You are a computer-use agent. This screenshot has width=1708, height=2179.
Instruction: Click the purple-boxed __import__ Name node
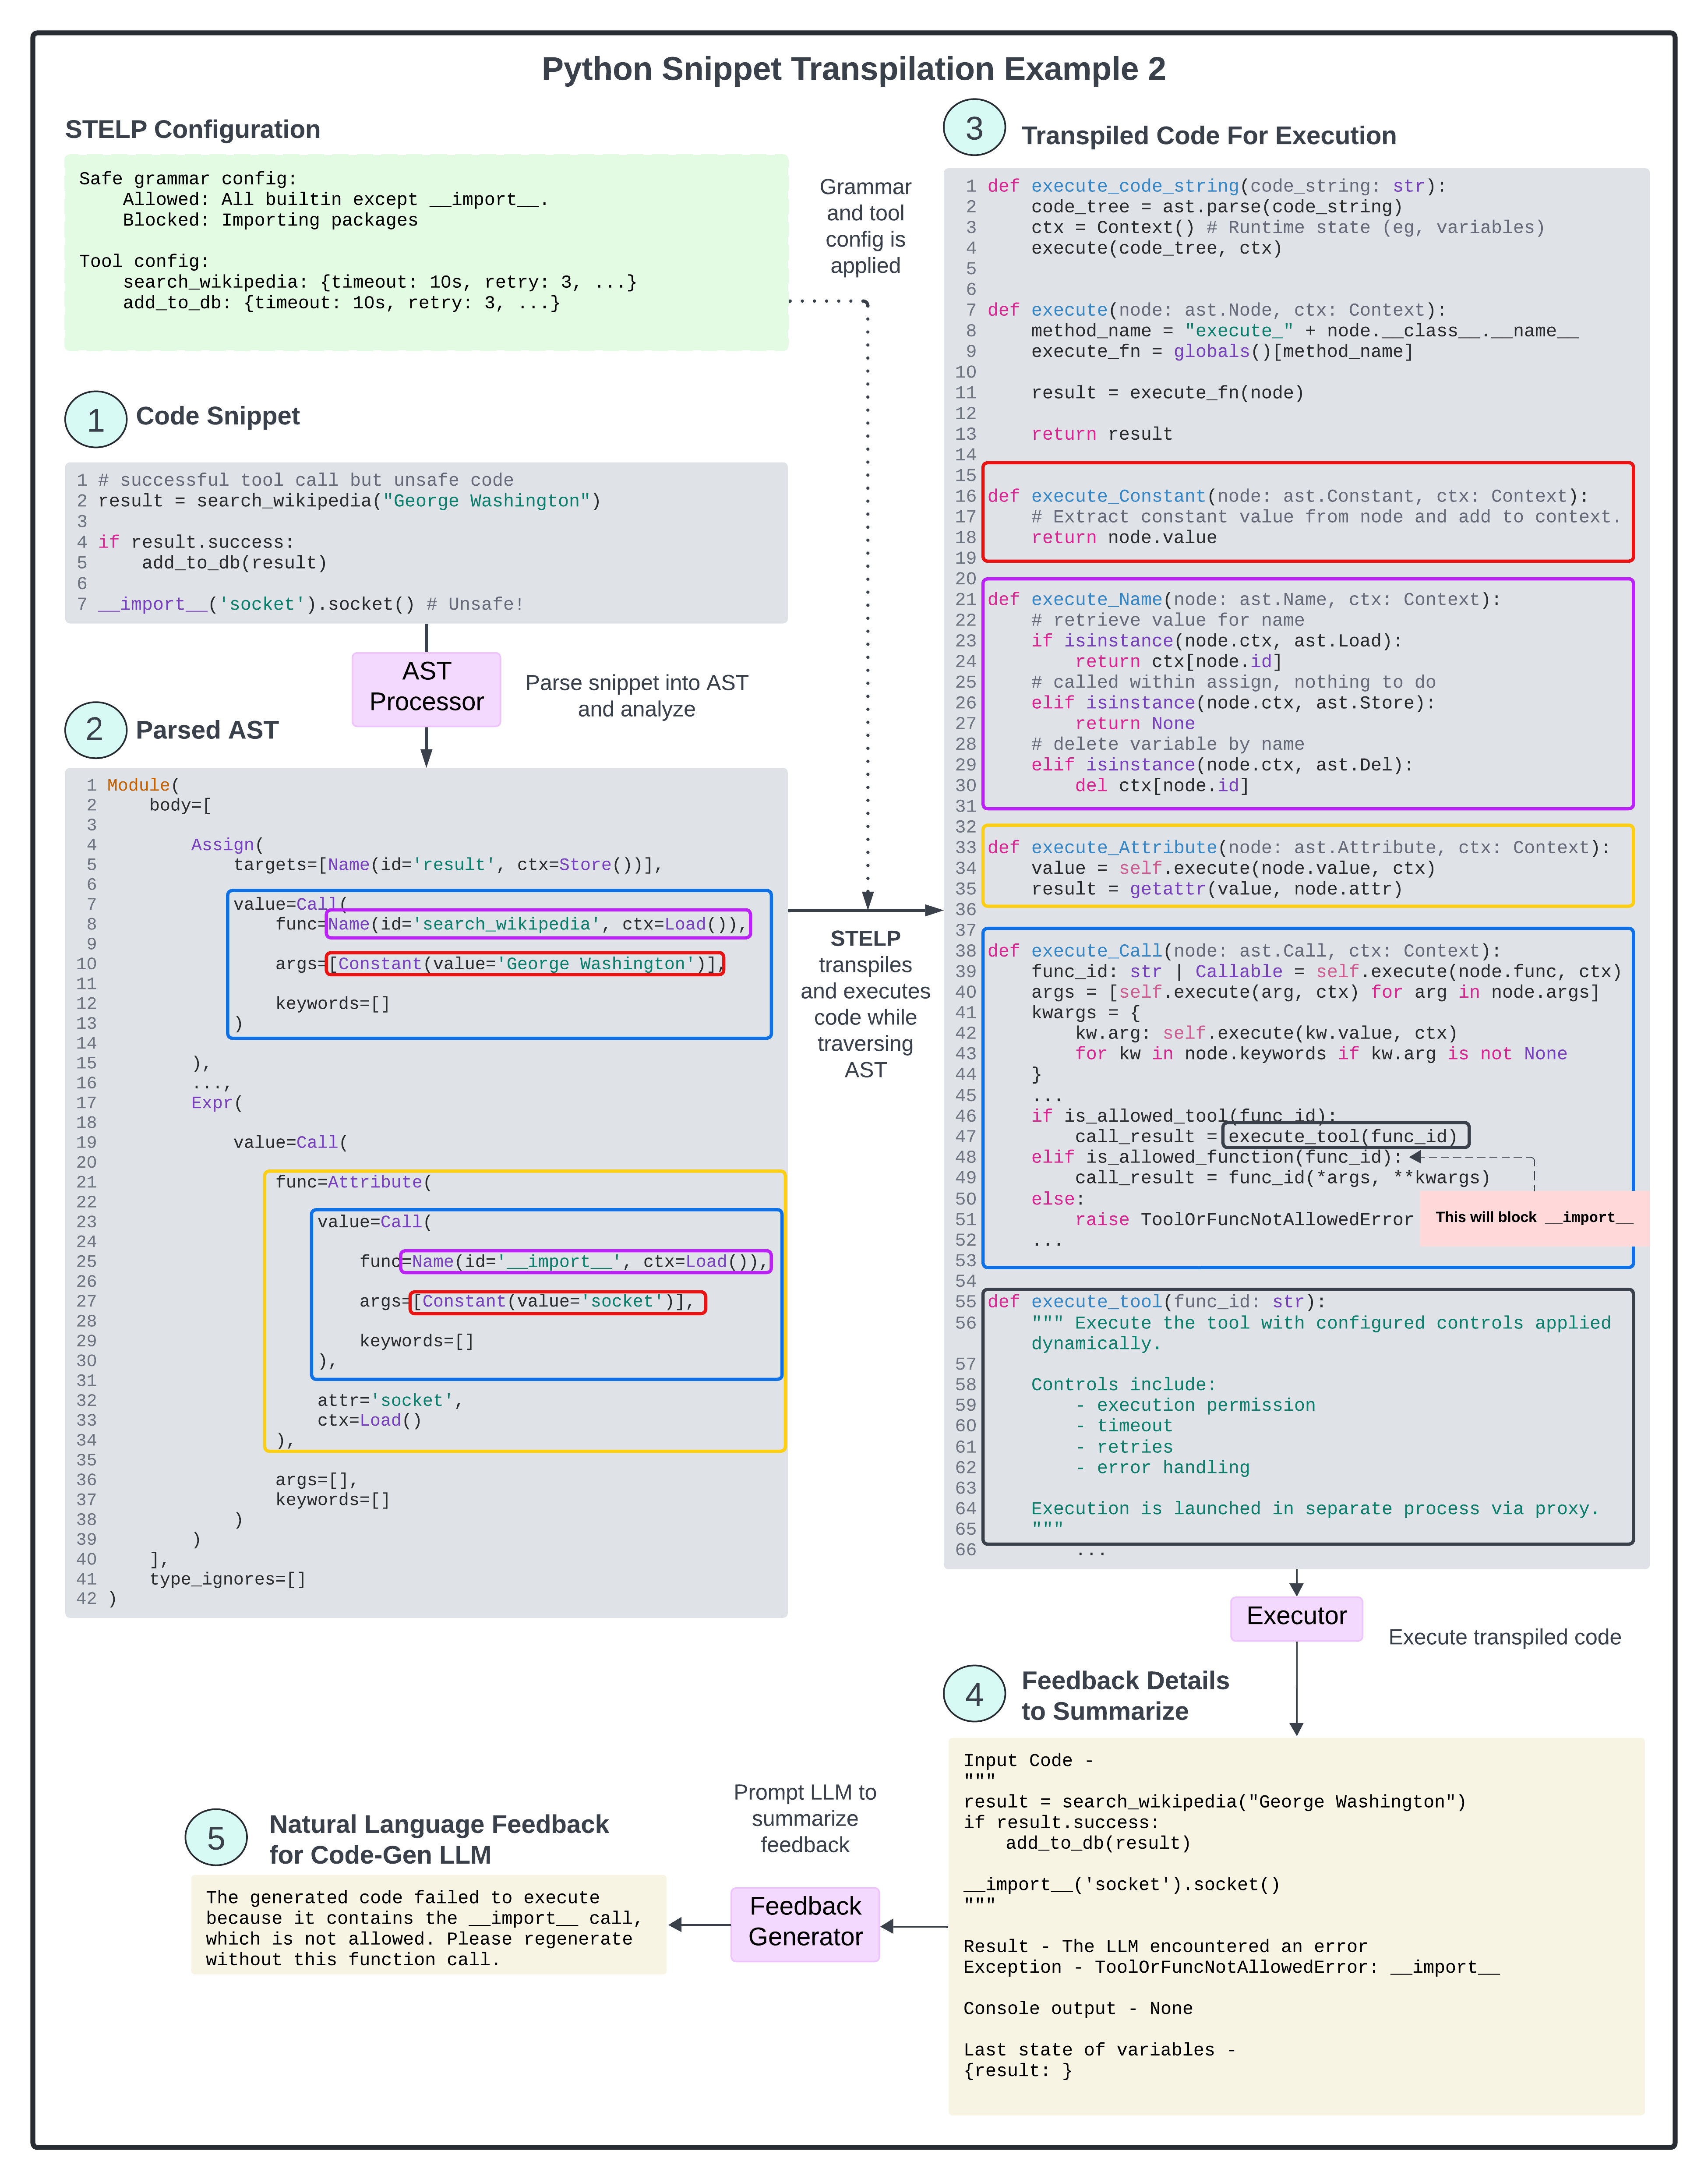586,1262
